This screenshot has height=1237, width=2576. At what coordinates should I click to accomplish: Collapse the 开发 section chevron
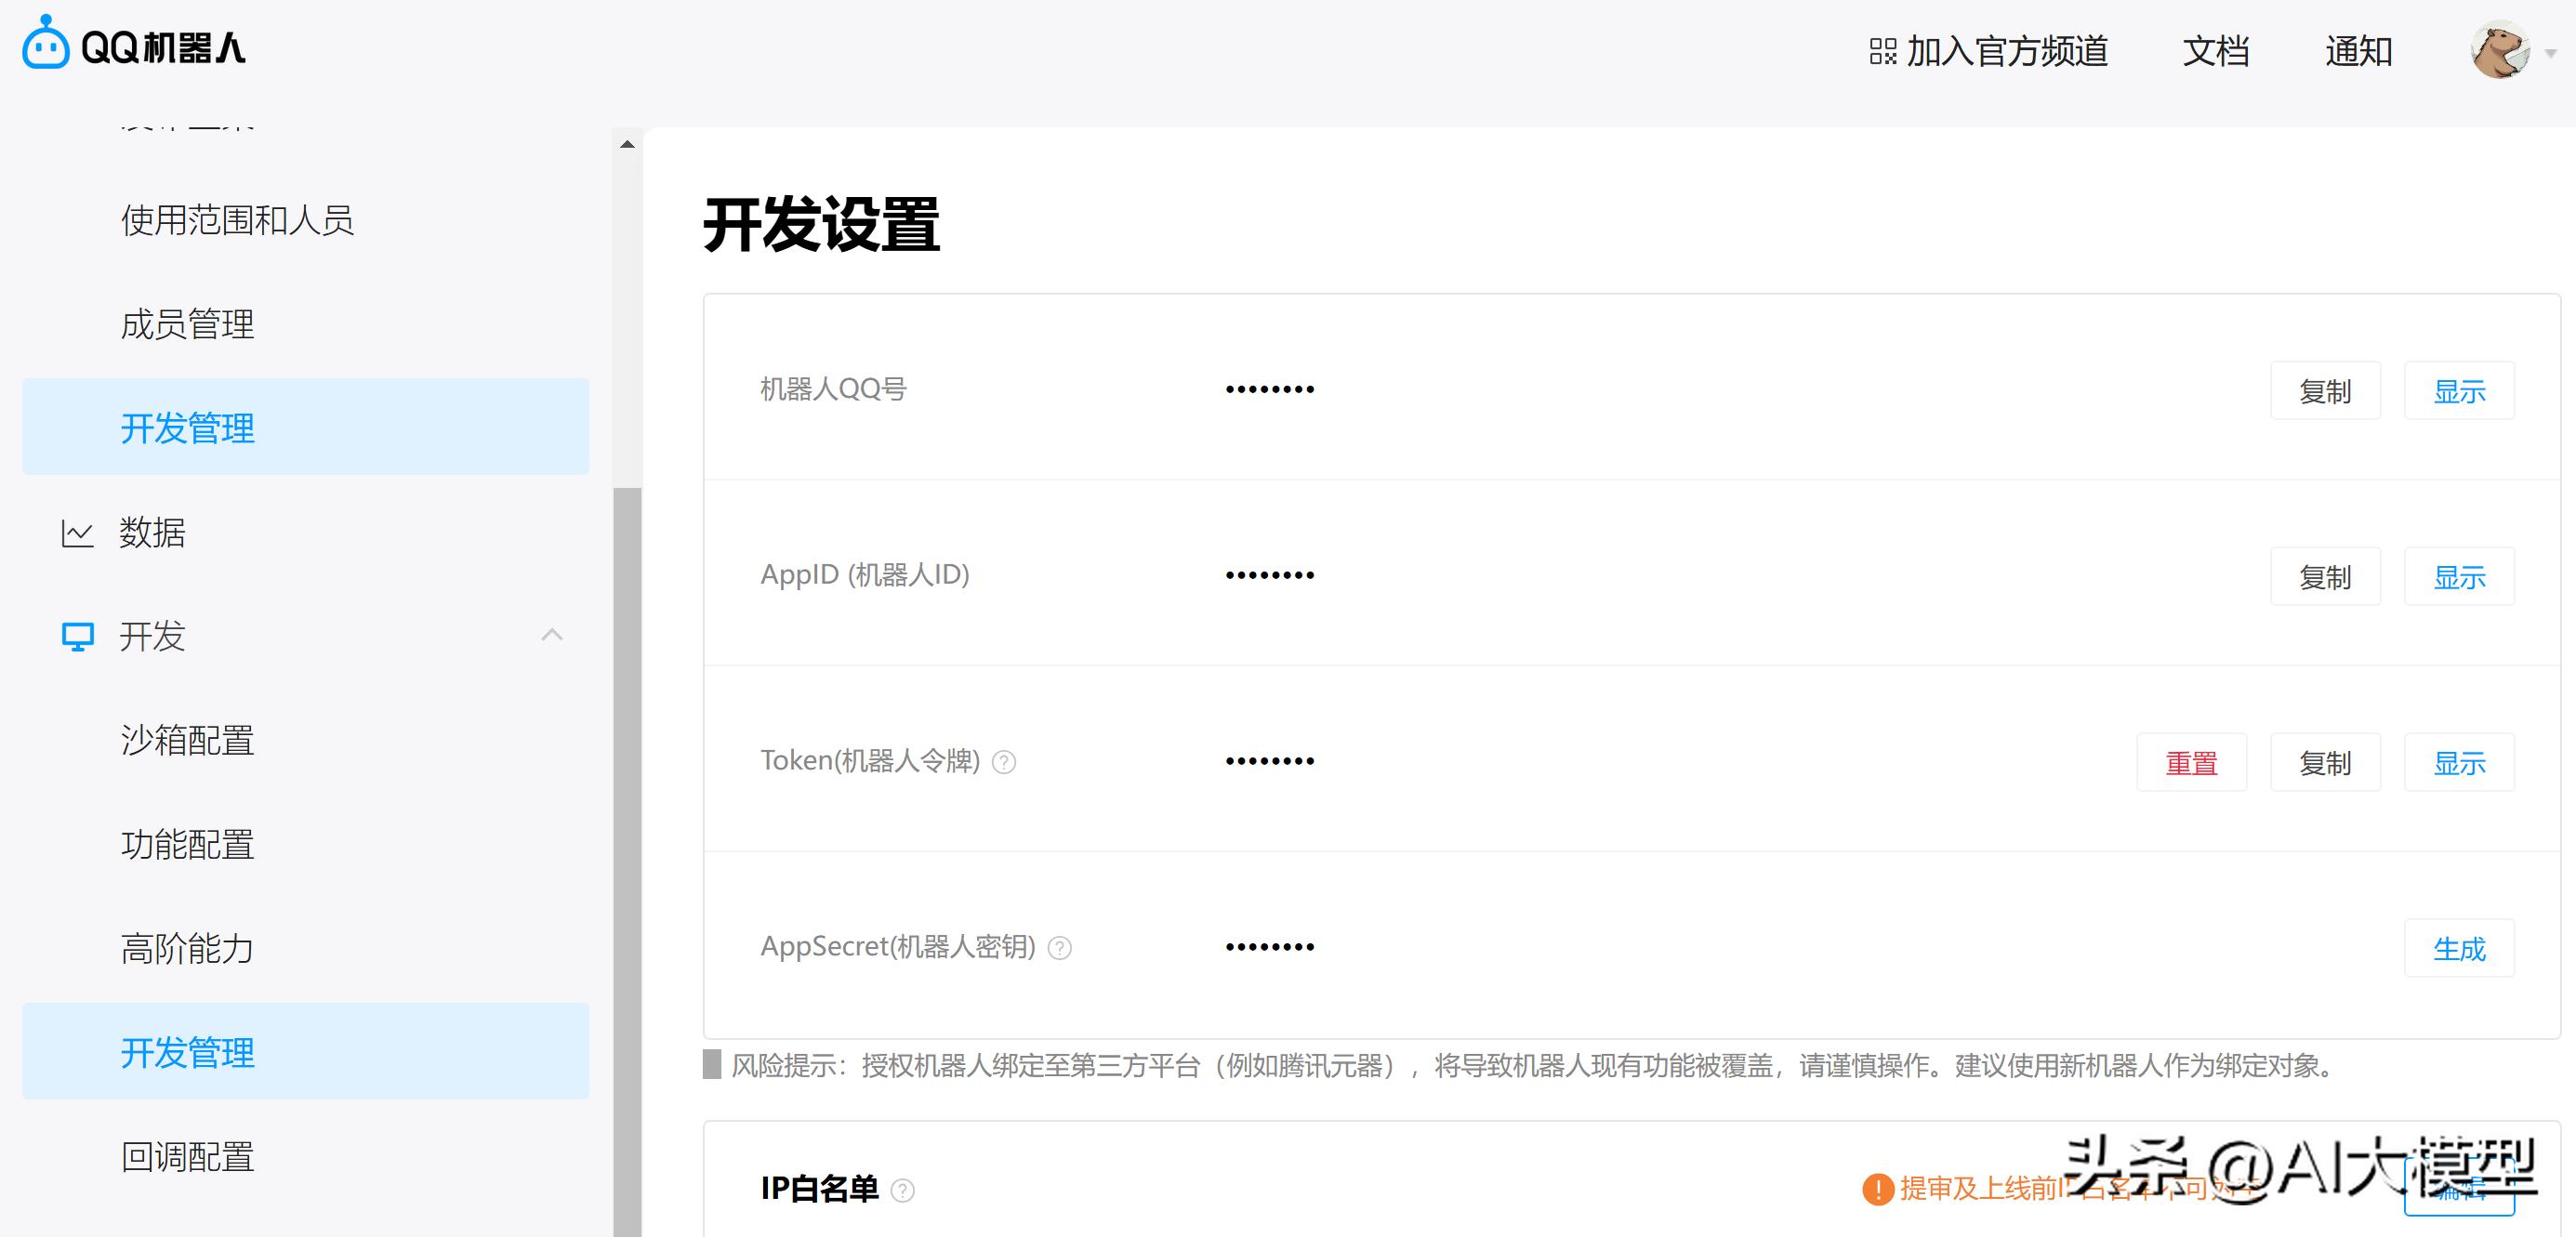[552, 635]
